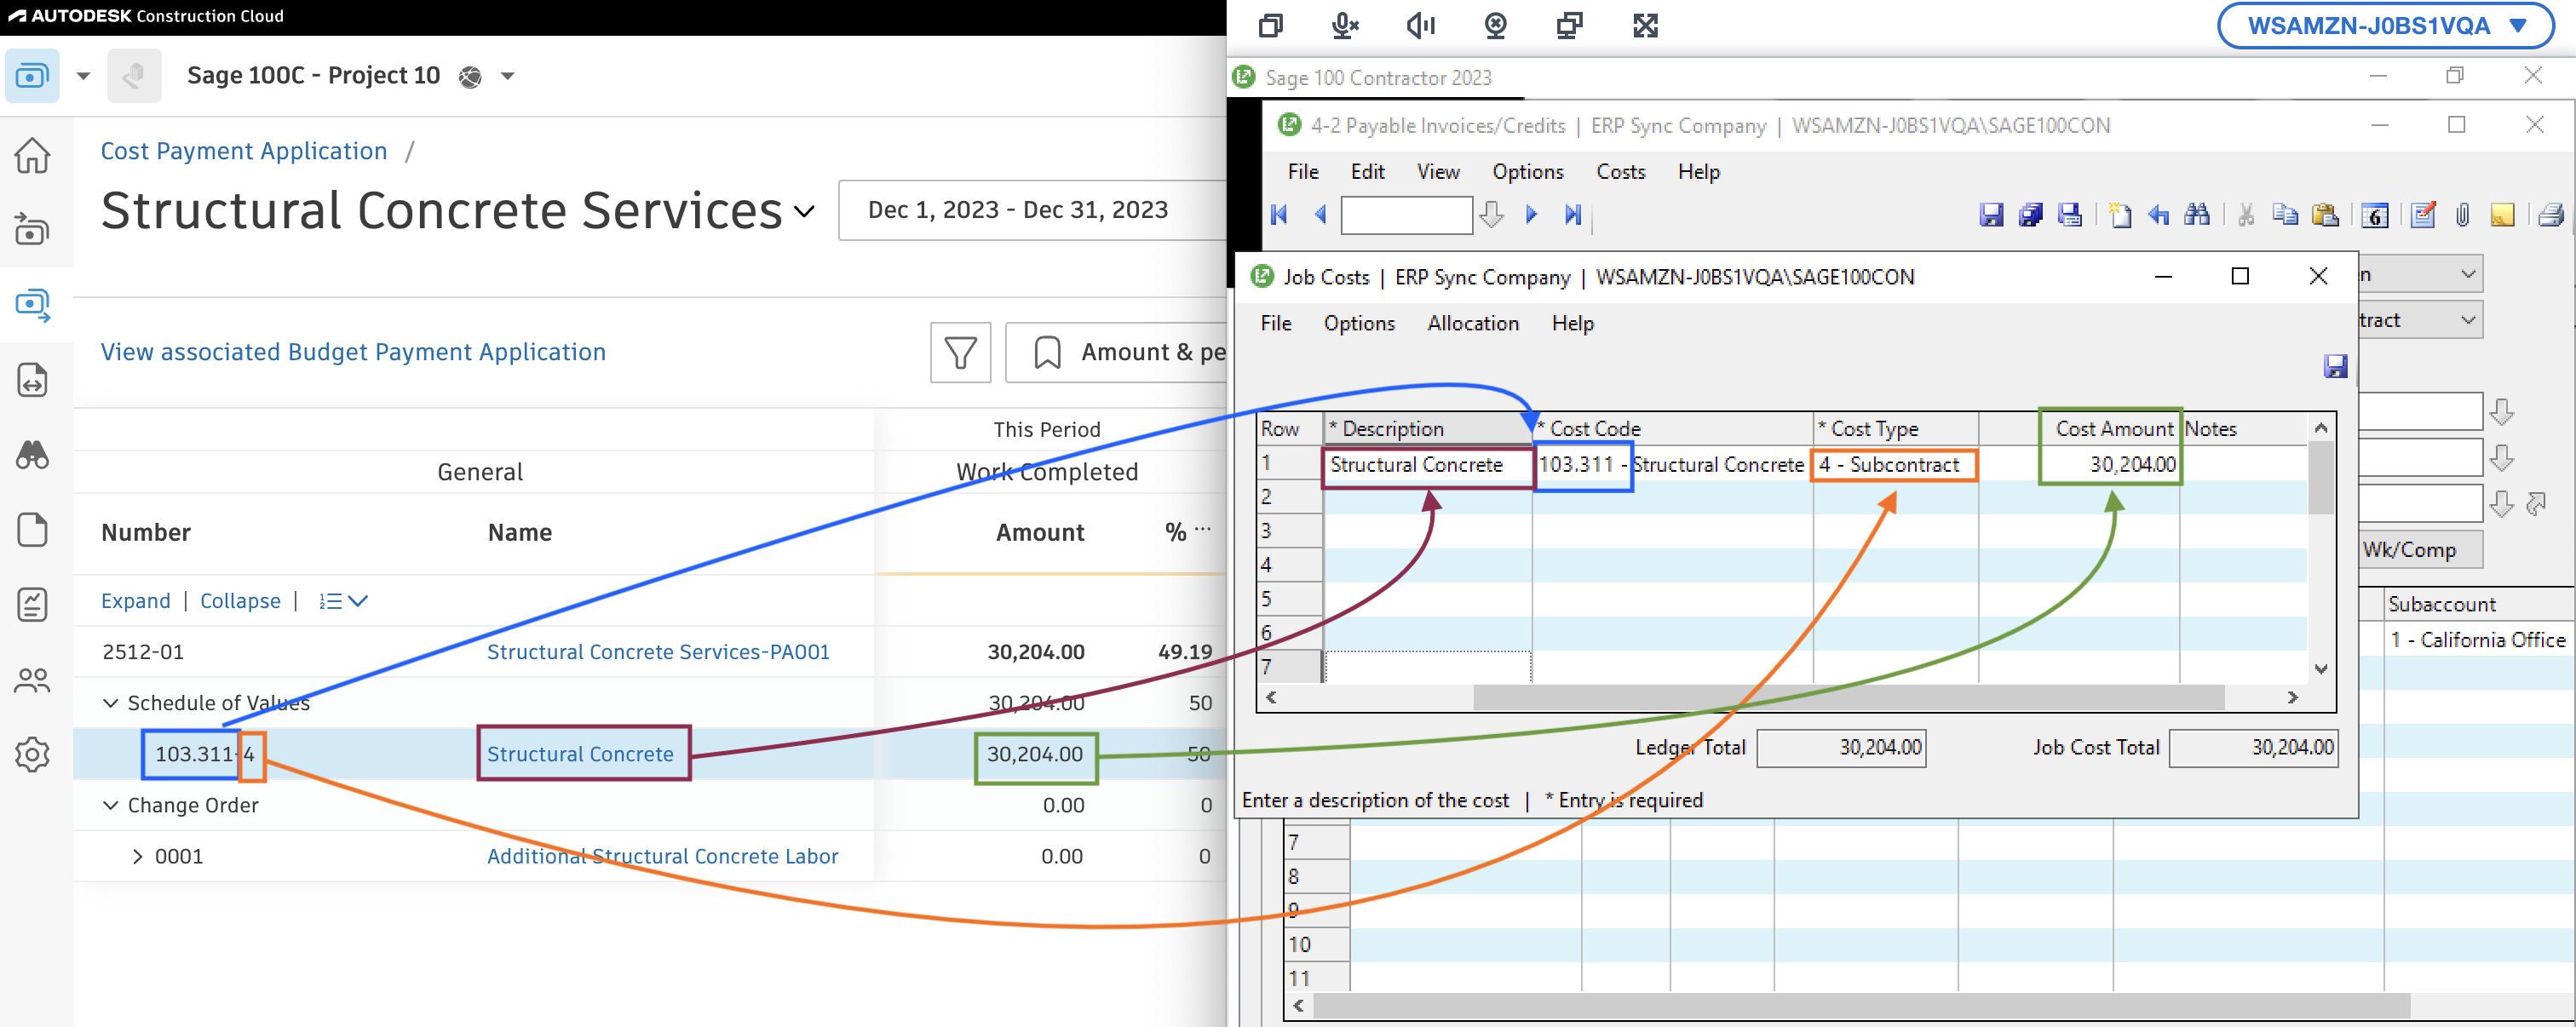Open View associated Budget Payment Application link
Screen dimensions: 2576x1027
(x=353, y=352)
